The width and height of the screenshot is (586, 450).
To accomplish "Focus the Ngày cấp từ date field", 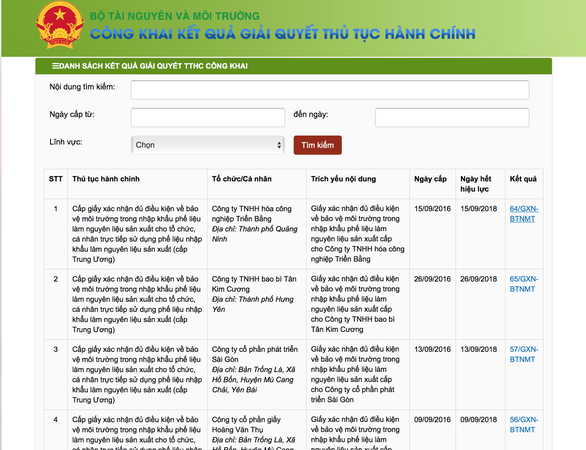I will (x=208, y=118).
